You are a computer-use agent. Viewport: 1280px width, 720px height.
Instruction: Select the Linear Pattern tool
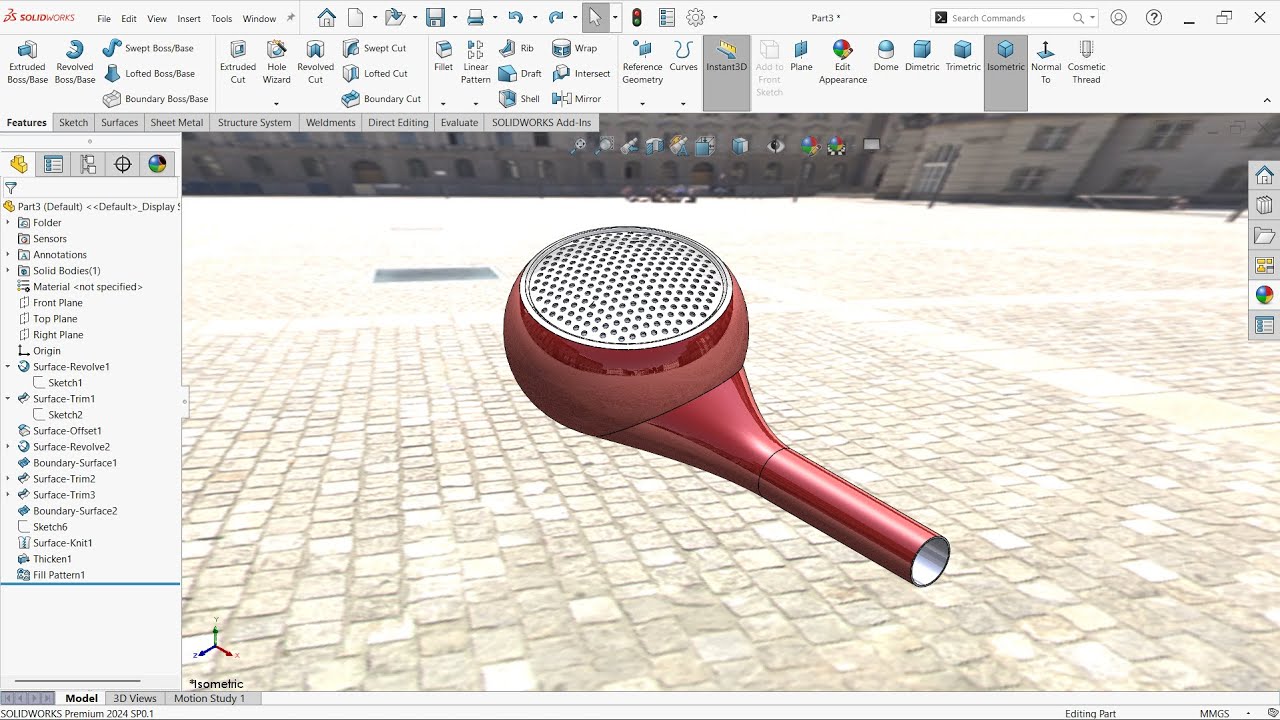point(475,62)
